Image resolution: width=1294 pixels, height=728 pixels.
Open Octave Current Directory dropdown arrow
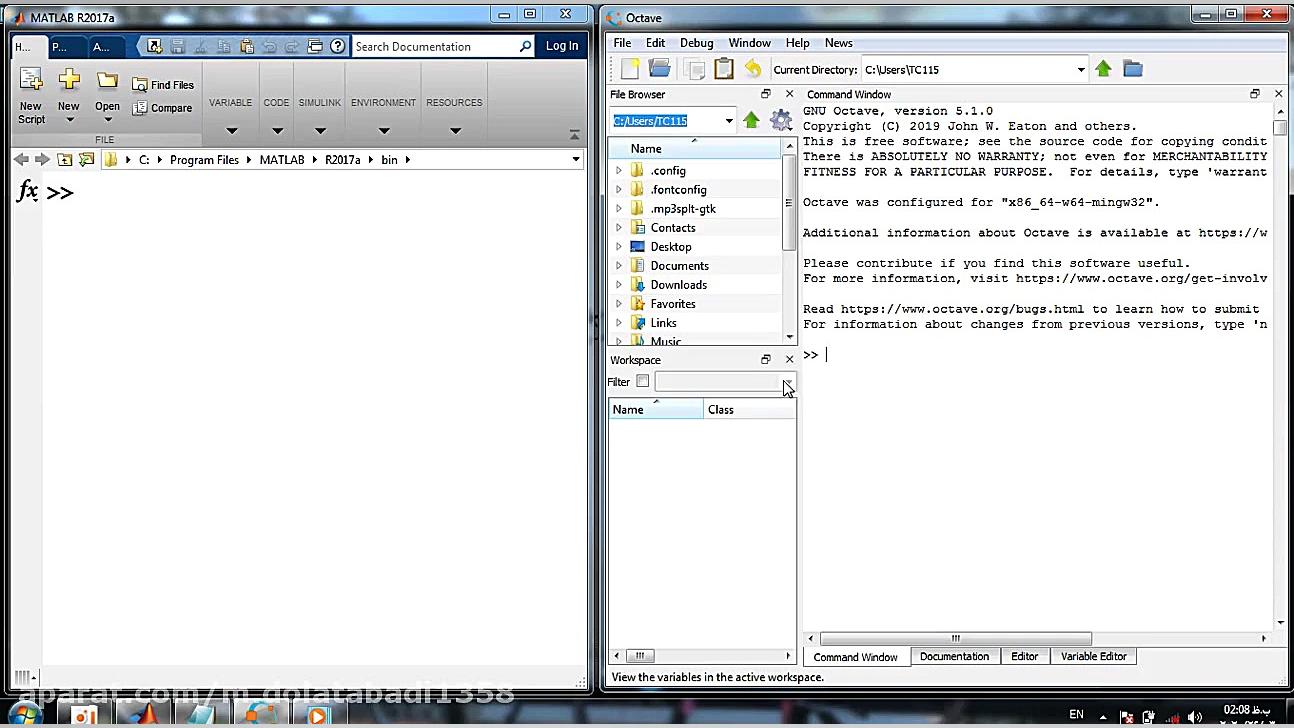point(1080,69)
